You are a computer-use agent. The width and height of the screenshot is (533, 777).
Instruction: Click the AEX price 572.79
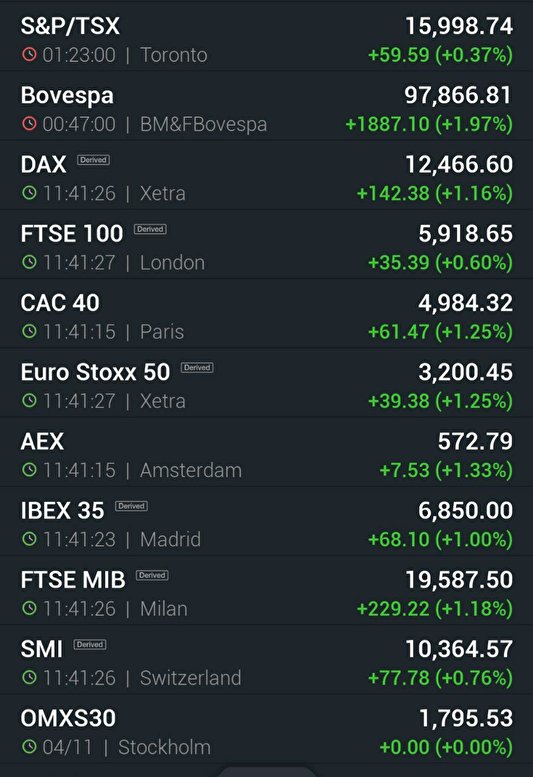[475, 442]
